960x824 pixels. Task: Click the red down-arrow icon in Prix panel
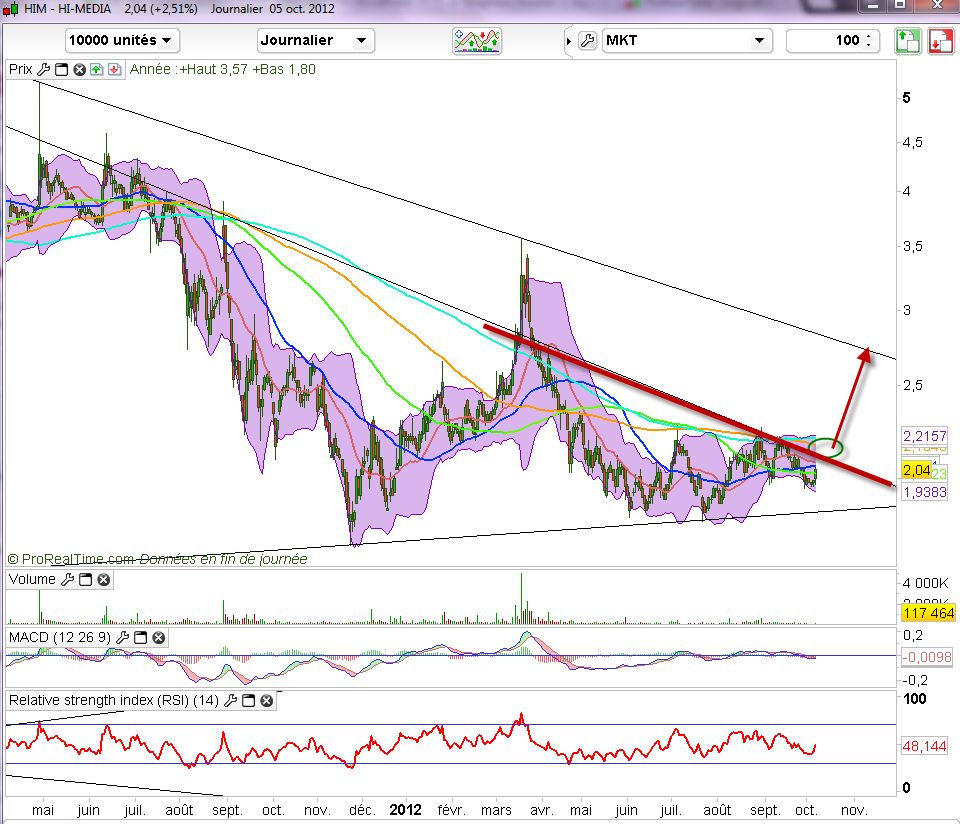[x=114, y=70]
